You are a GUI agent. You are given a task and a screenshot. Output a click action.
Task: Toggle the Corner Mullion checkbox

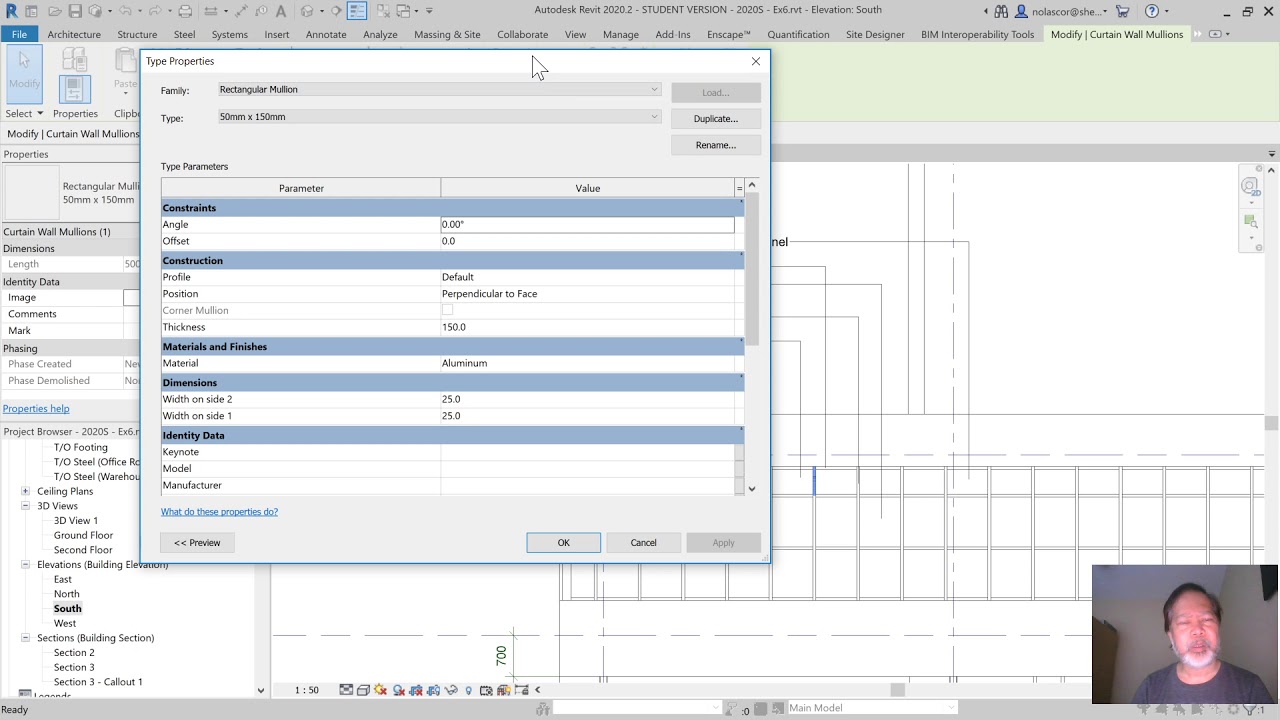[447, 310]
